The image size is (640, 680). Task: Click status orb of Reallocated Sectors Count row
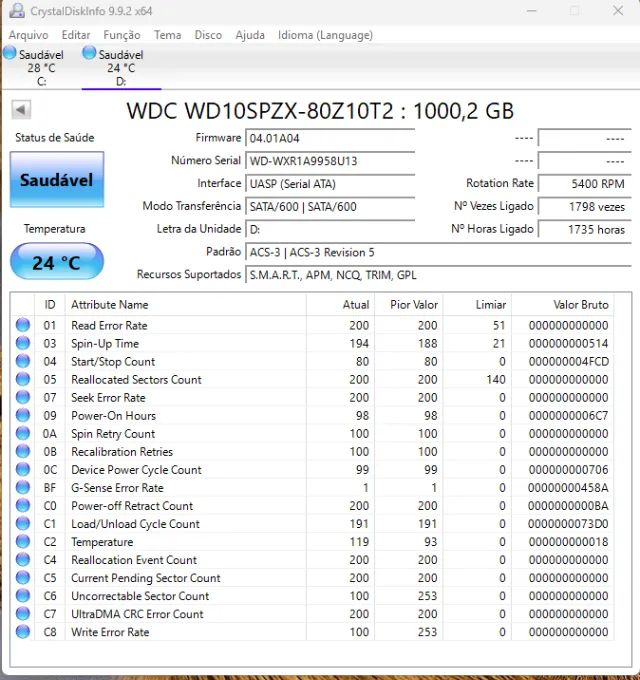pos(23,379)
